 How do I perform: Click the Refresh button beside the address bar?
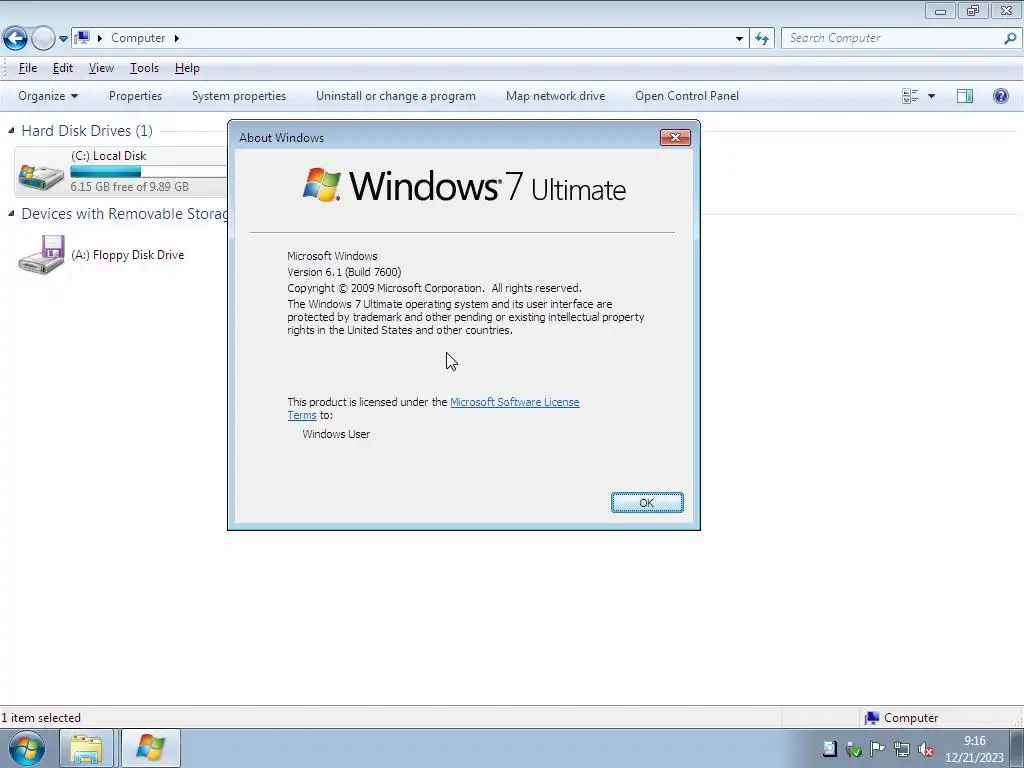click(761, 39)
